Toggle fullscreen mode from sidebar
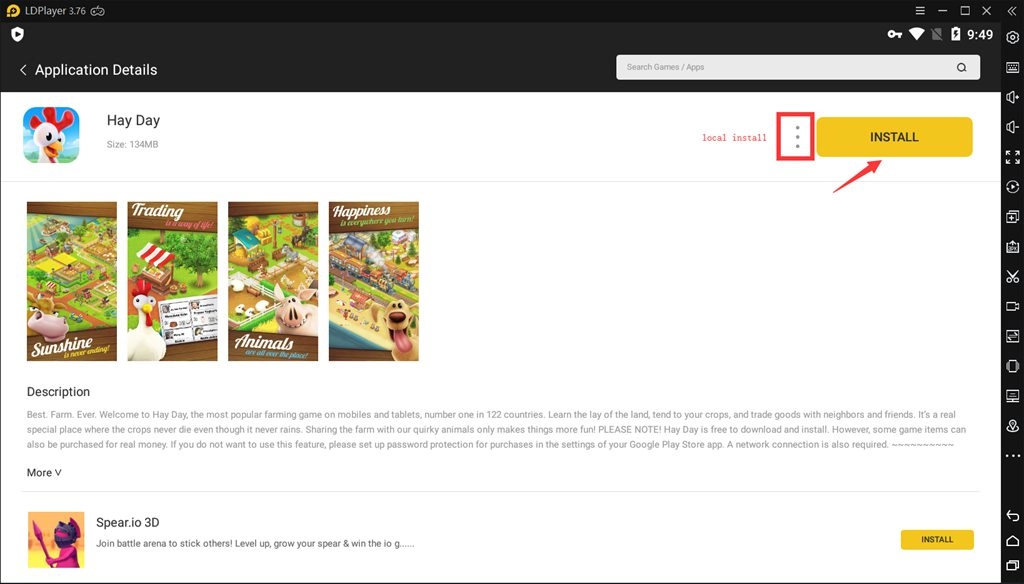The image size is (1024, 584). pos(1012,157)
